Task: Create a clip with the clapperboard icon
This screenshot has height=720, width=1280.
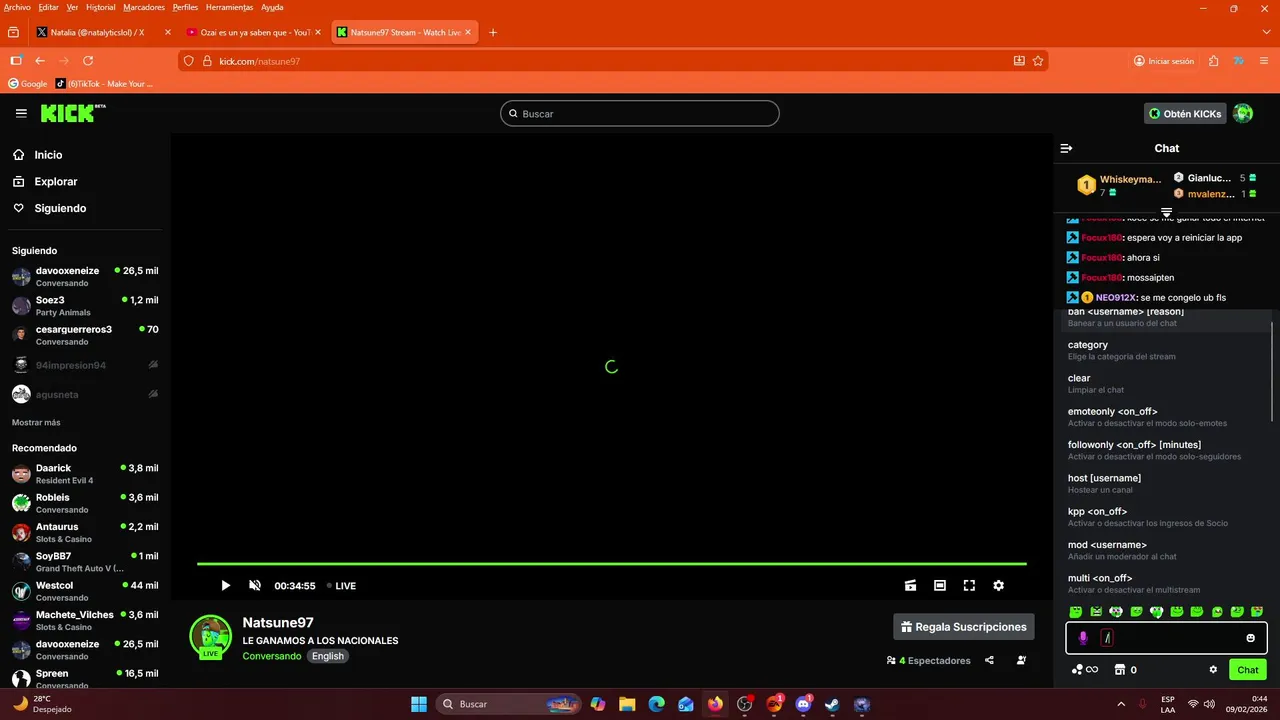Action: 910,586
